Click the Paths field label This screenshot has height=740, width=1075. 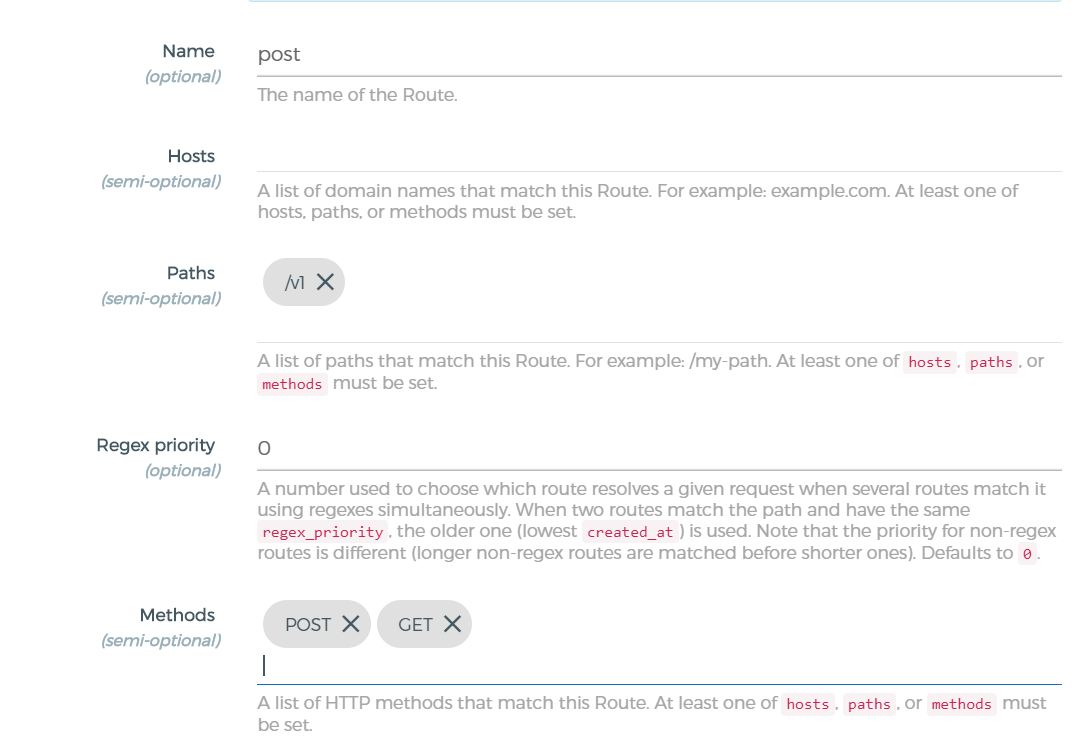[191, 273]
